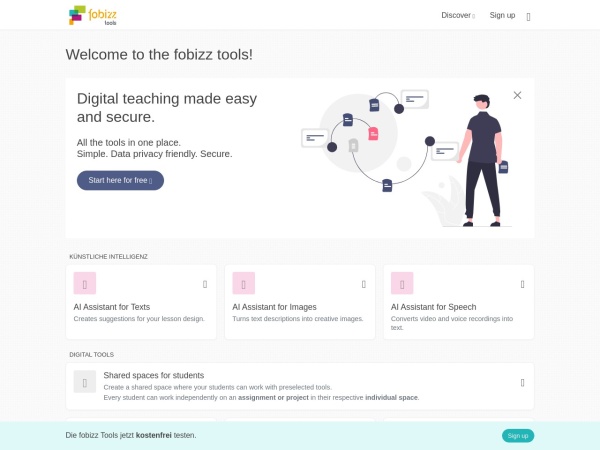Click the AI Assistant for Texts pink icon

click(85, 283)
